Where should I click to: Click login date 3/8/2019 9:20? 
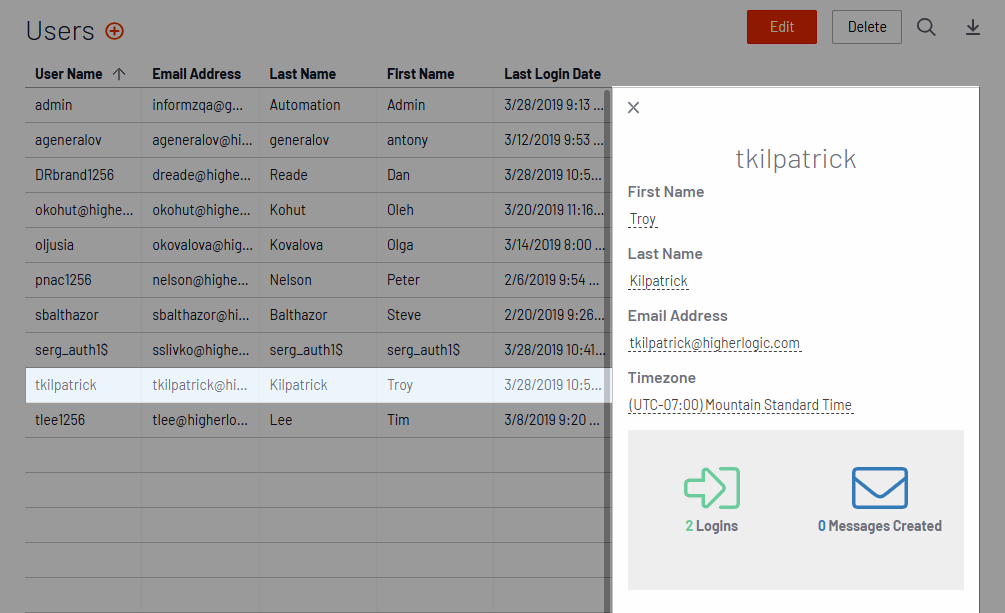(552, 420)
